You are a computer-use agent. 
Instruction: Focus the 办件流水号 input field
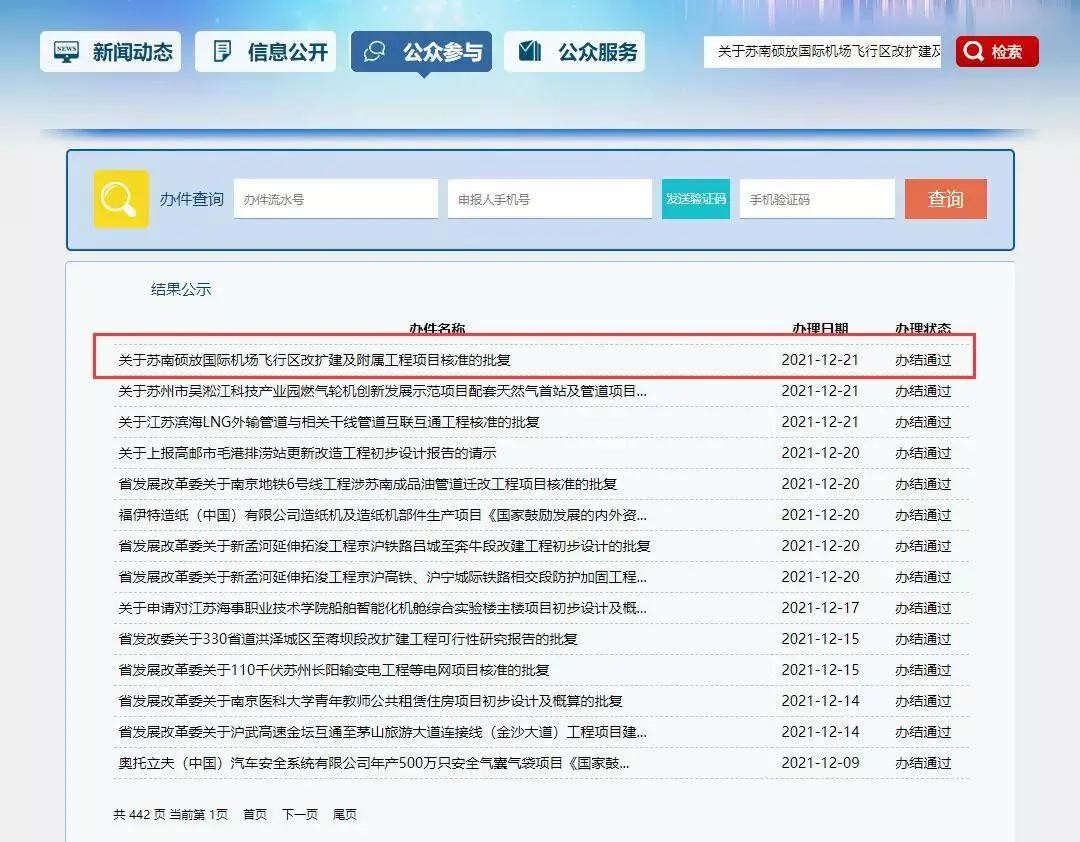point(335,199)
